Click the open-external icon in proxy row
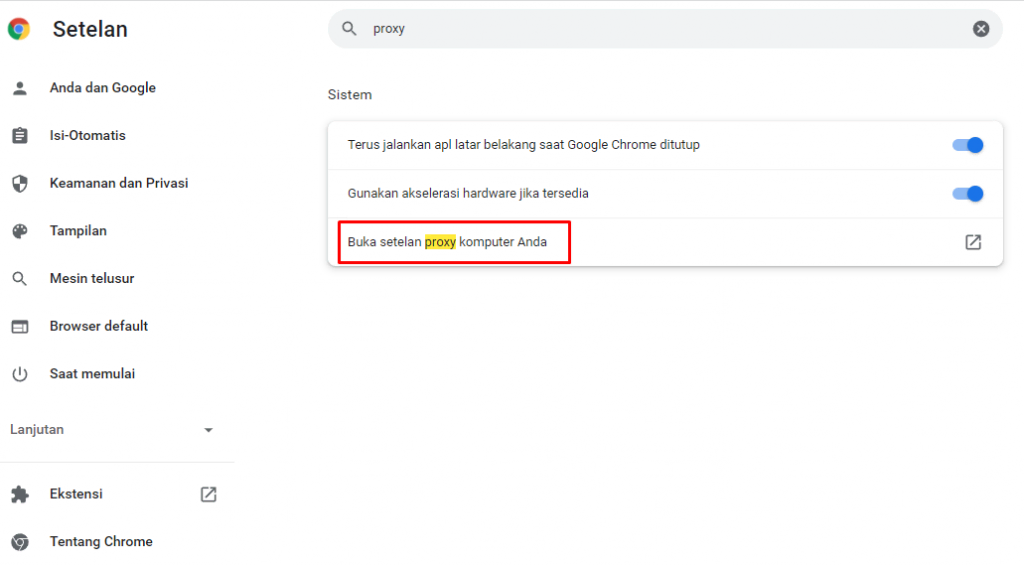The height and width of the screenshot is (565, 1024). tap(972, 242)
